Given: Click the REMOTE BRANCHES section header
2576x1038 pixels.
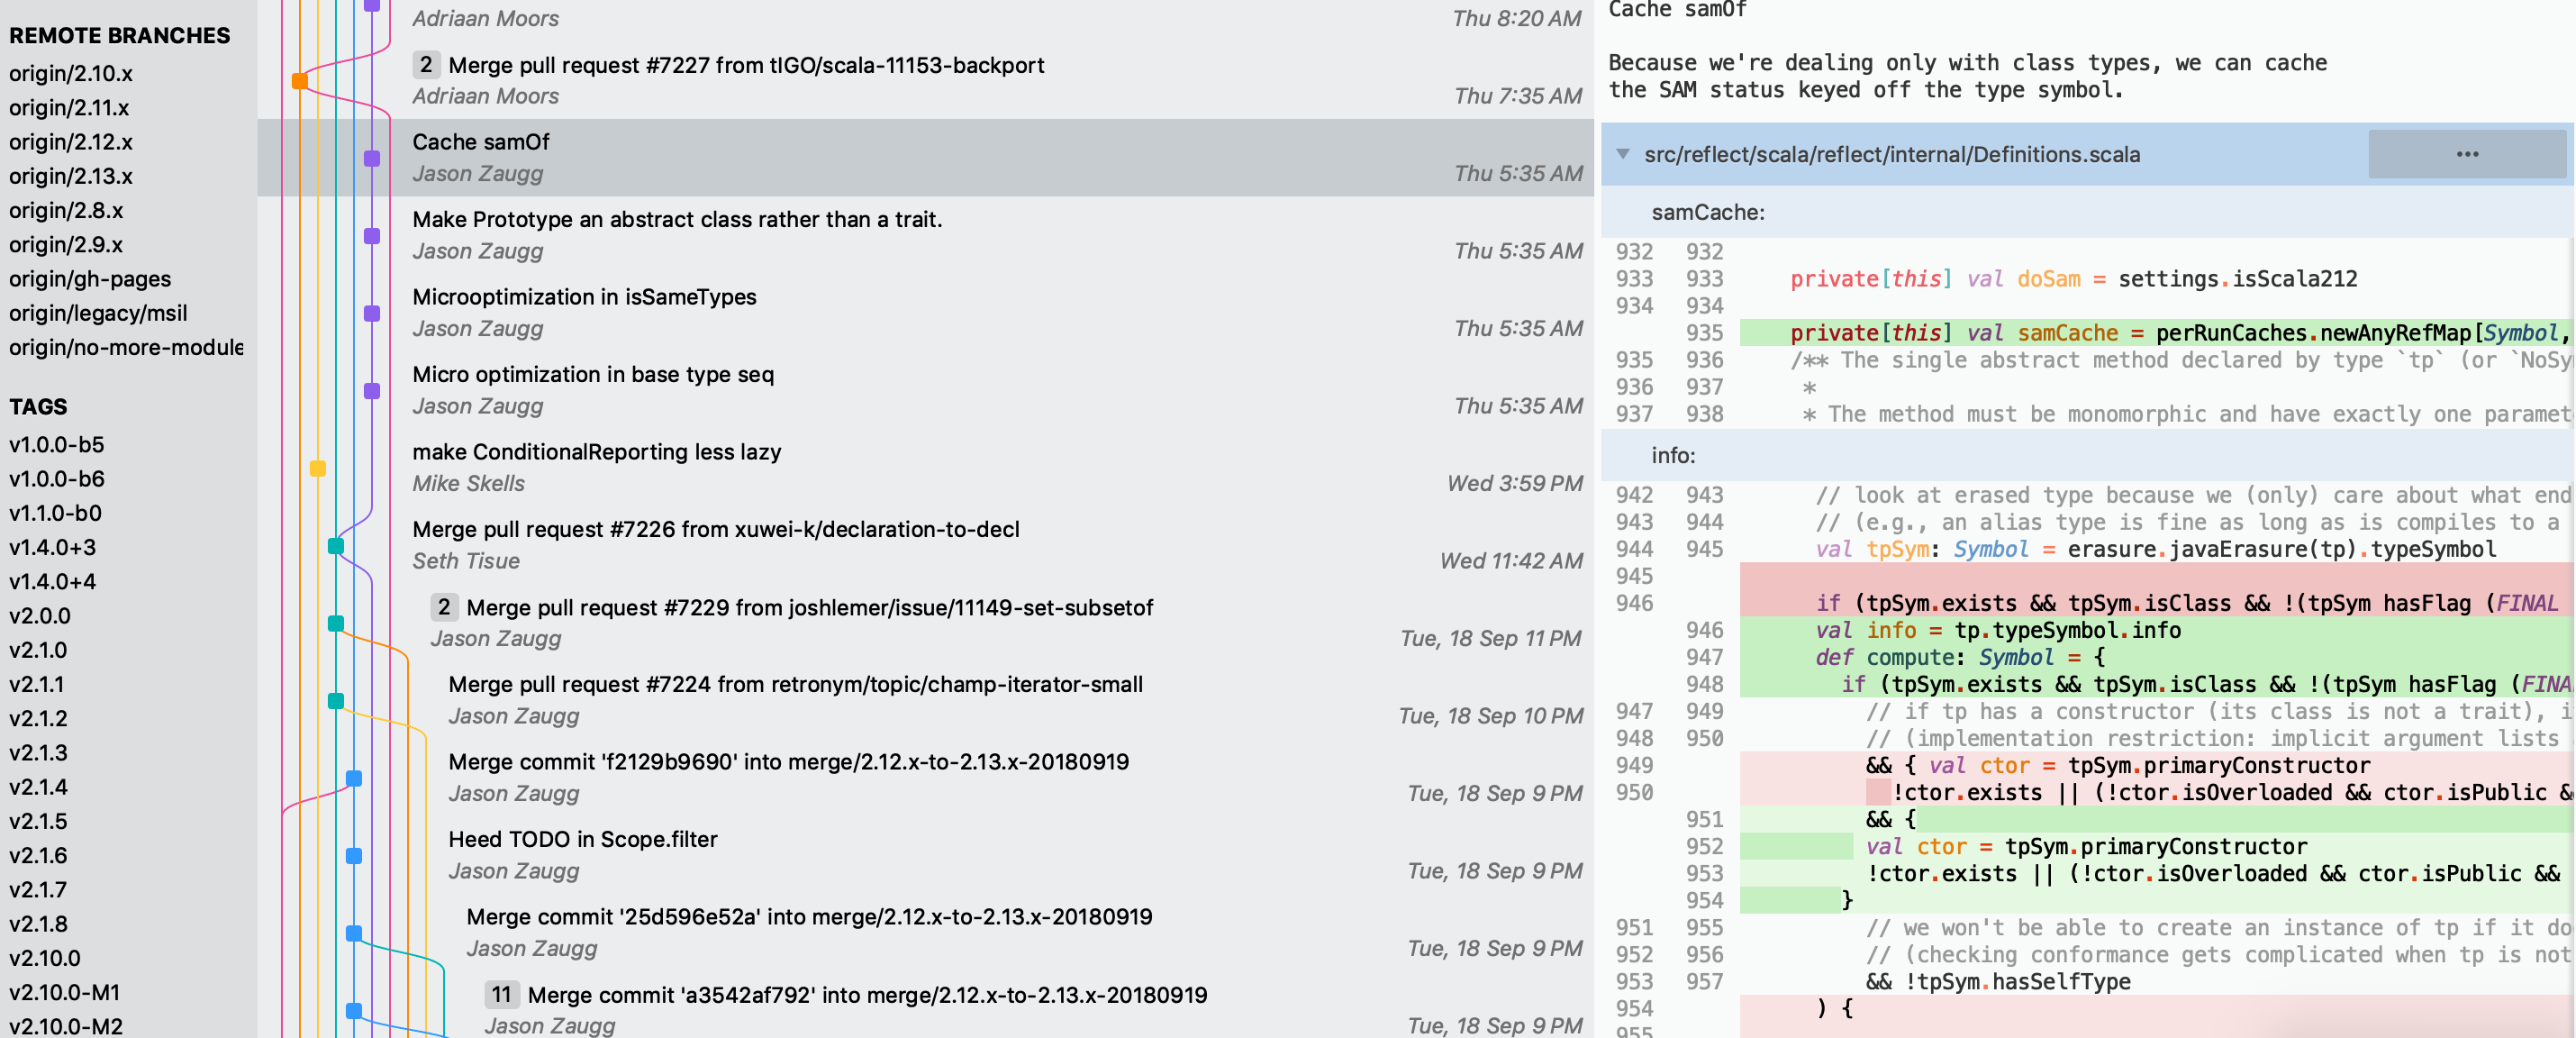Looking at the screenshot, I should pos(119,35).
